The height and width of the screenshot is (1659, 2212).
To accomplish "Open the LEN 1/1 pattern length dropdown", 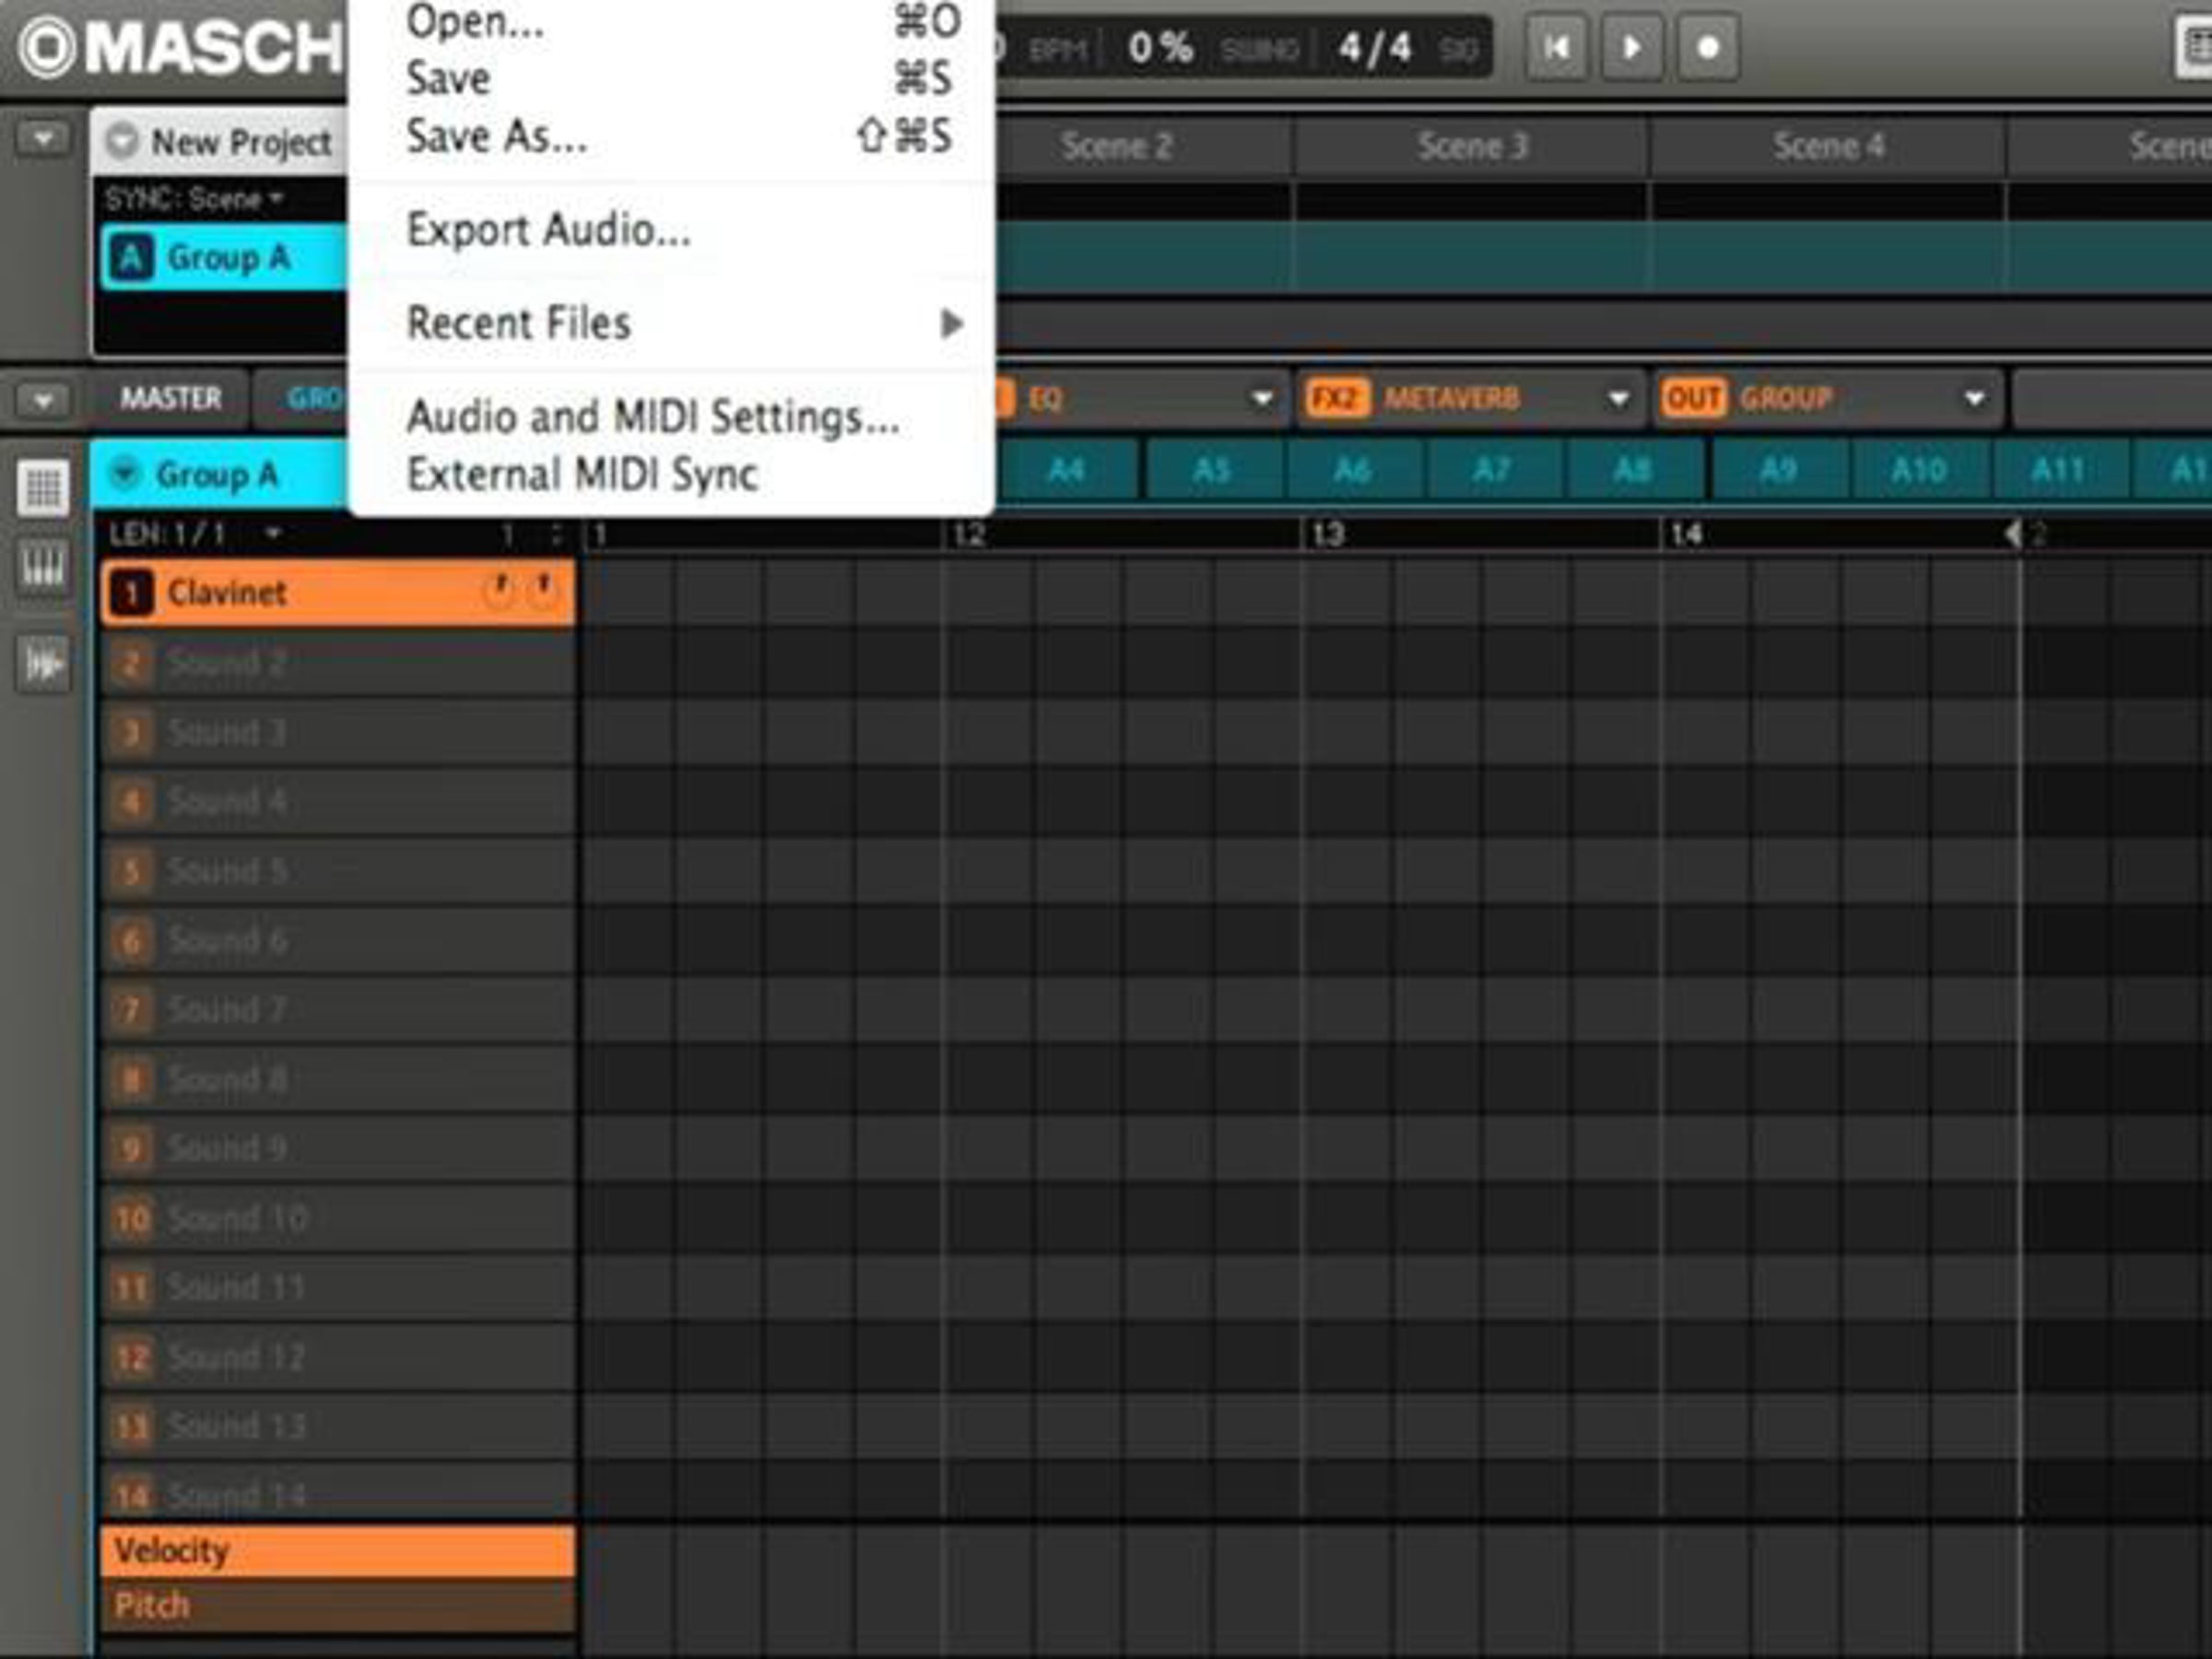I will pos(195,534).
